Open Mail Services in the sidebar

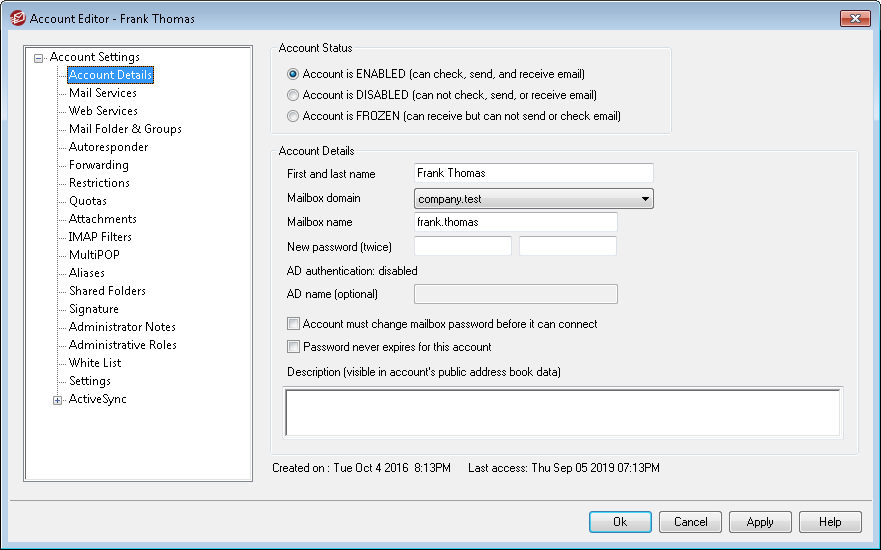(102, 93)
